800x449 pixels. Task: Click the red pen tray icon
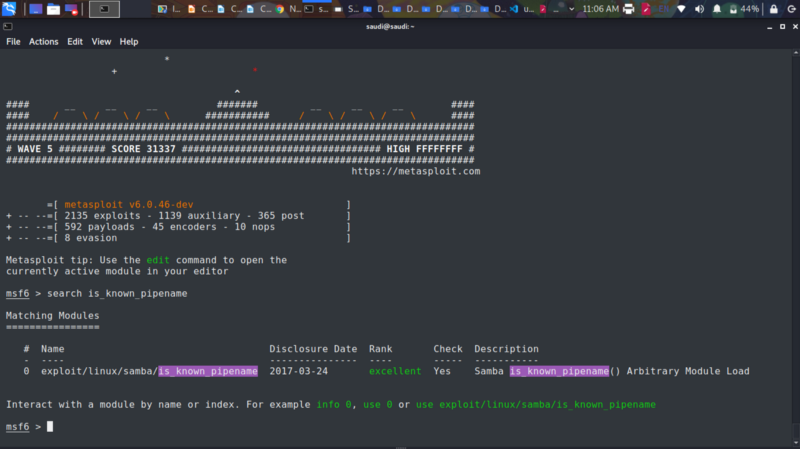coord(646,9)
